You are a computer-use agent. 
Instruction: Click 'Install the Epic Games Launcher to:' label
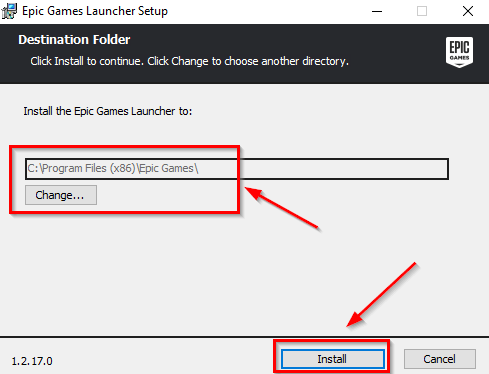(x=108, y=111)
